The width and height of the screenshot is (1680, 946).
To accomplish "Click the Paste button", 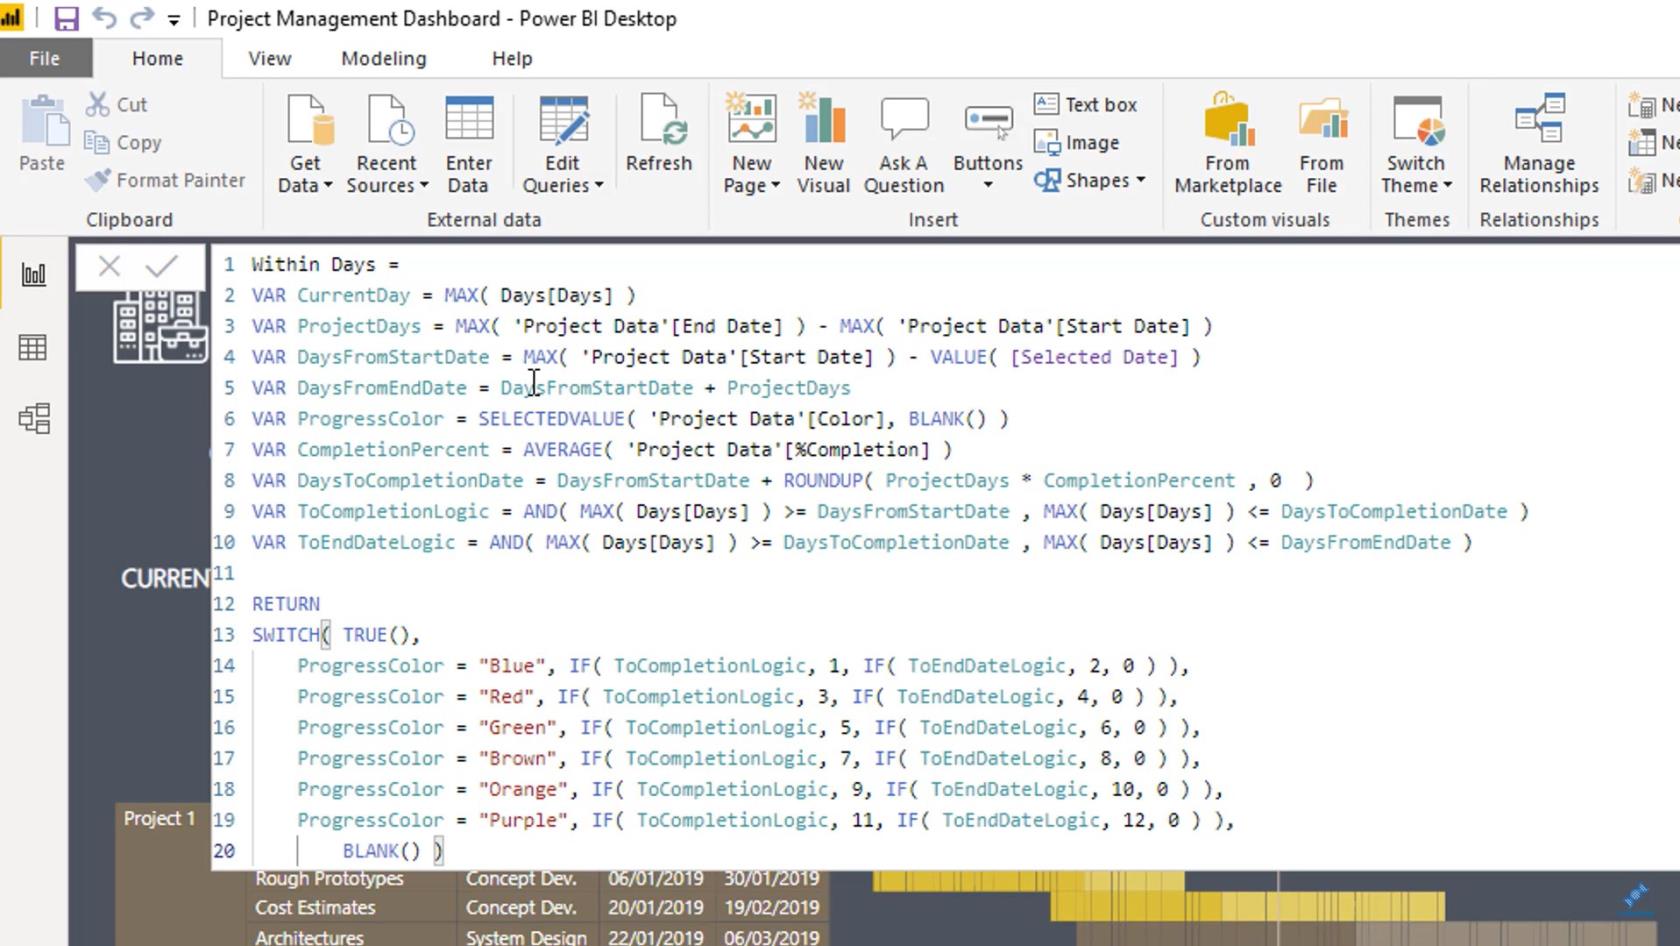I will pos(42,134).
